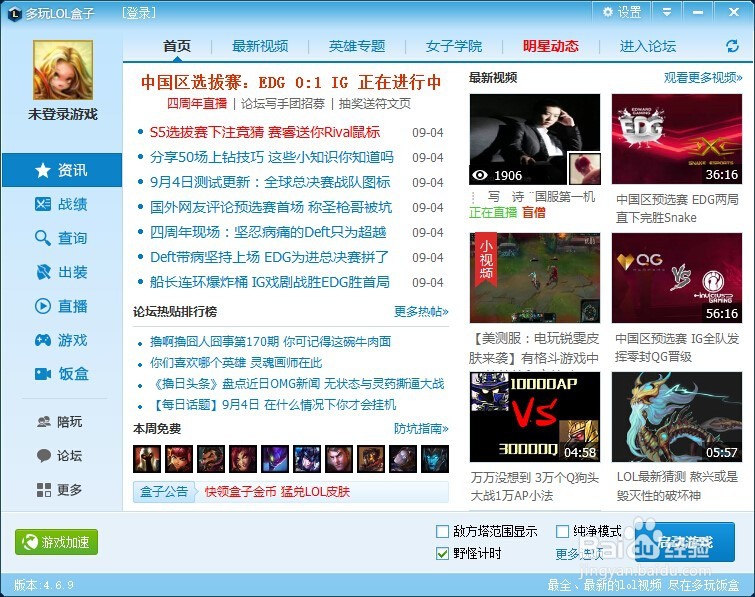The image size is (755, 597).
Task: Open 快领盒子金币 猛兑LOL皮肤 announcement
Action: (x=277, y=492)
